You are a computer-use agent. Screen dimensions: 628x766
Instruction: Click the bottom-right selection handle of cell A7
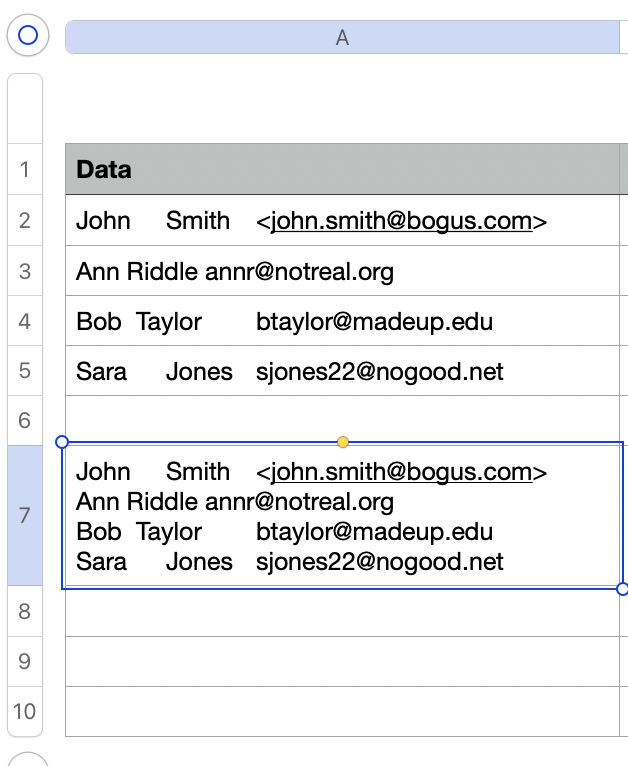pos(622,589)
